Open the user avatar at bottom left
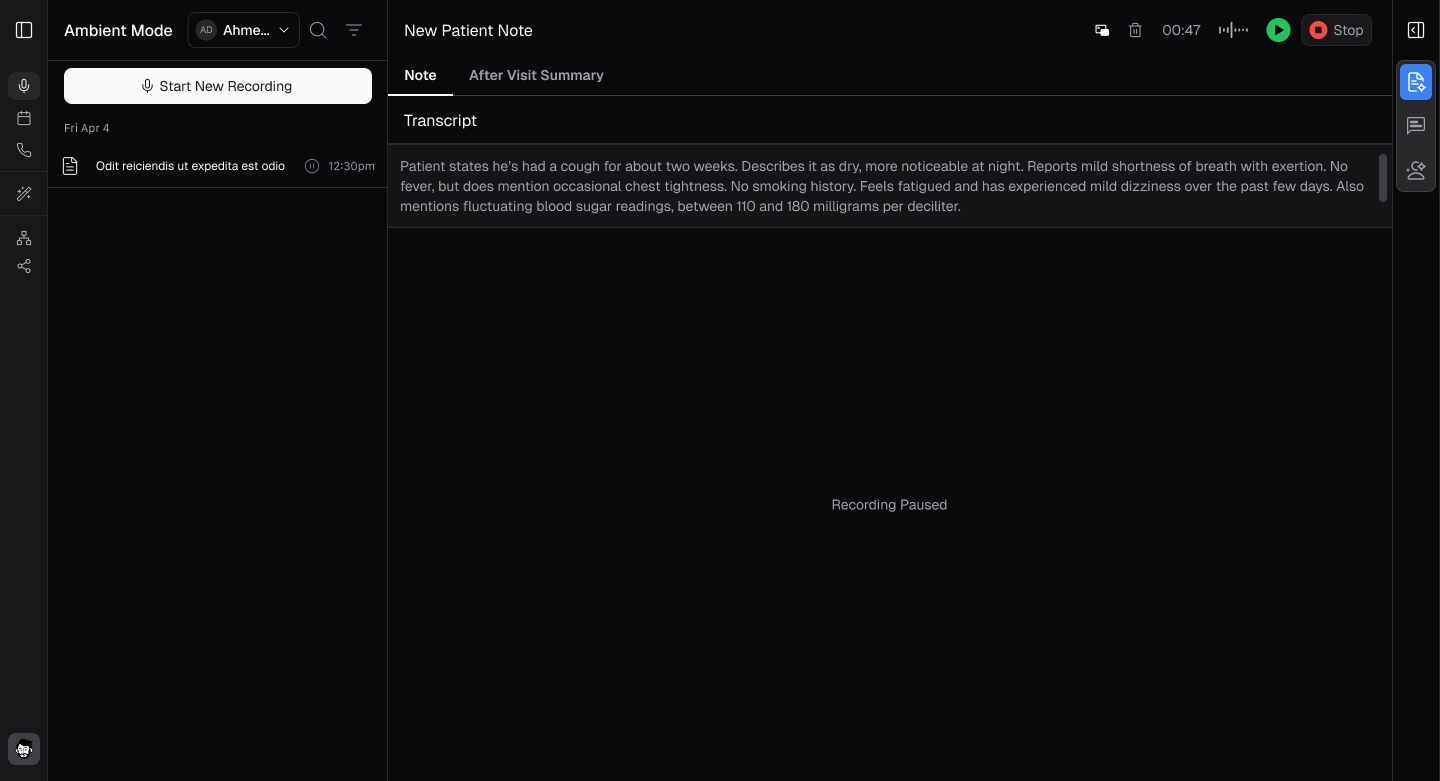This screenshot has height=781, width=1440. pyautogui.click(x=24, y=749)
